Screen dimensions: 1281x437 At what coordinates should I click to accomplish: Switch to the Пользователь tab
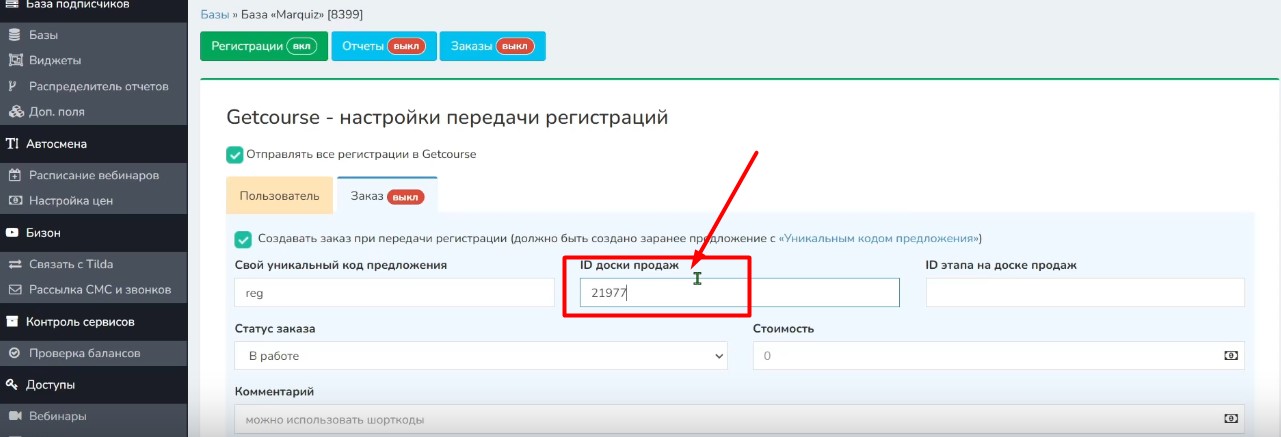(279, 196)
